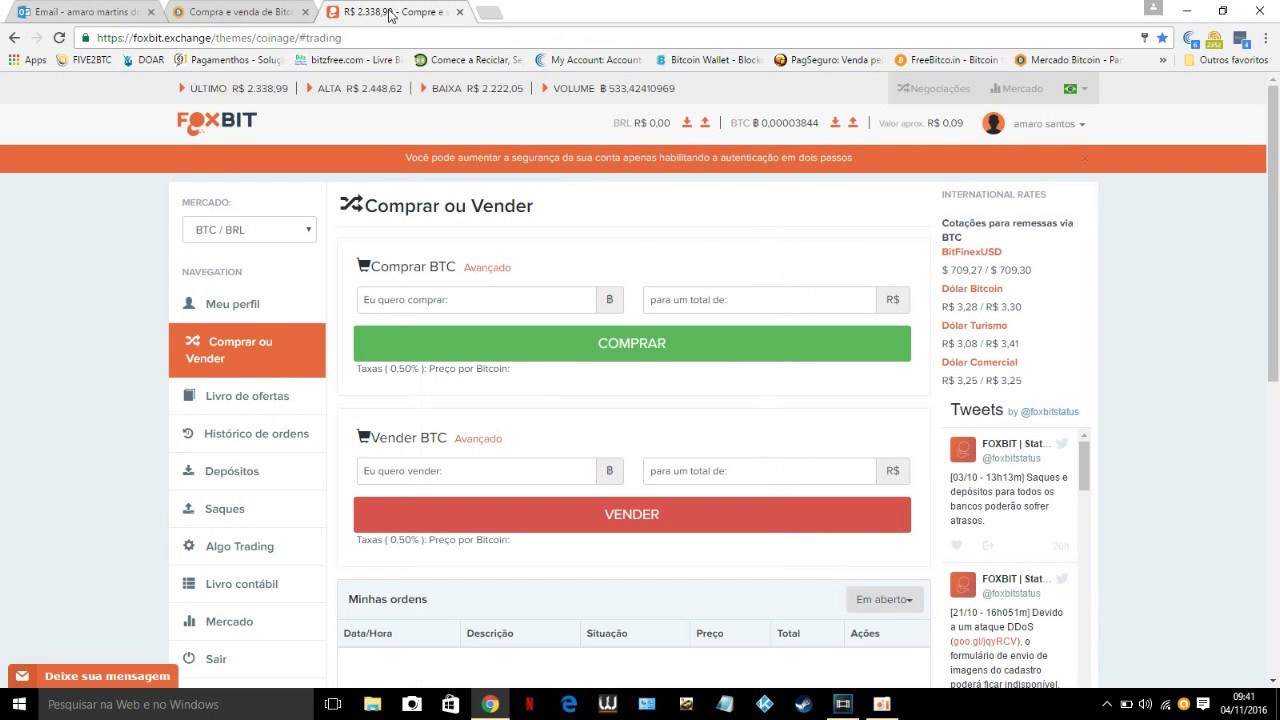Open the BTC / BRL market dropdown
The image size is (1280, 720).
(249, 230)
